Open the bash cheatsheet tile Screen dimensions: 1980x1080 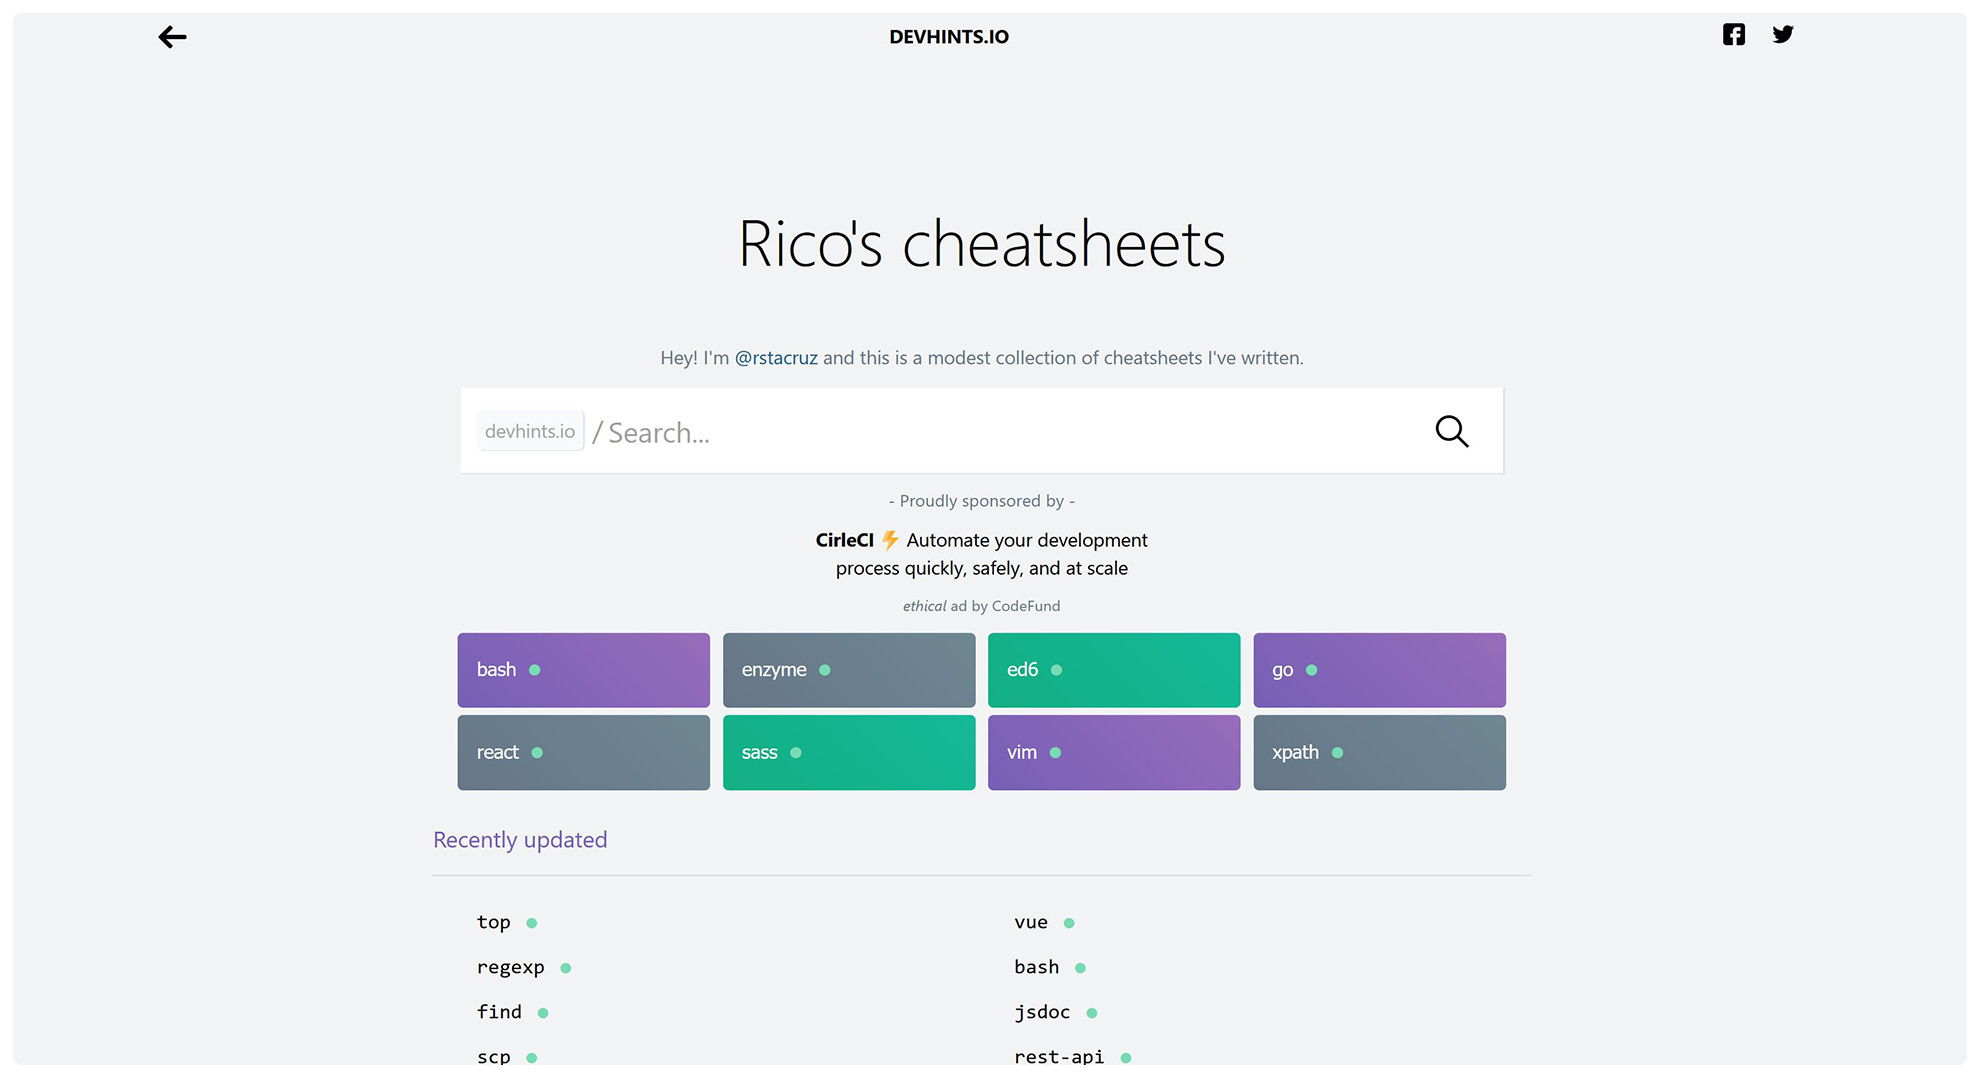pyautogui.click(x=583, y=670)
